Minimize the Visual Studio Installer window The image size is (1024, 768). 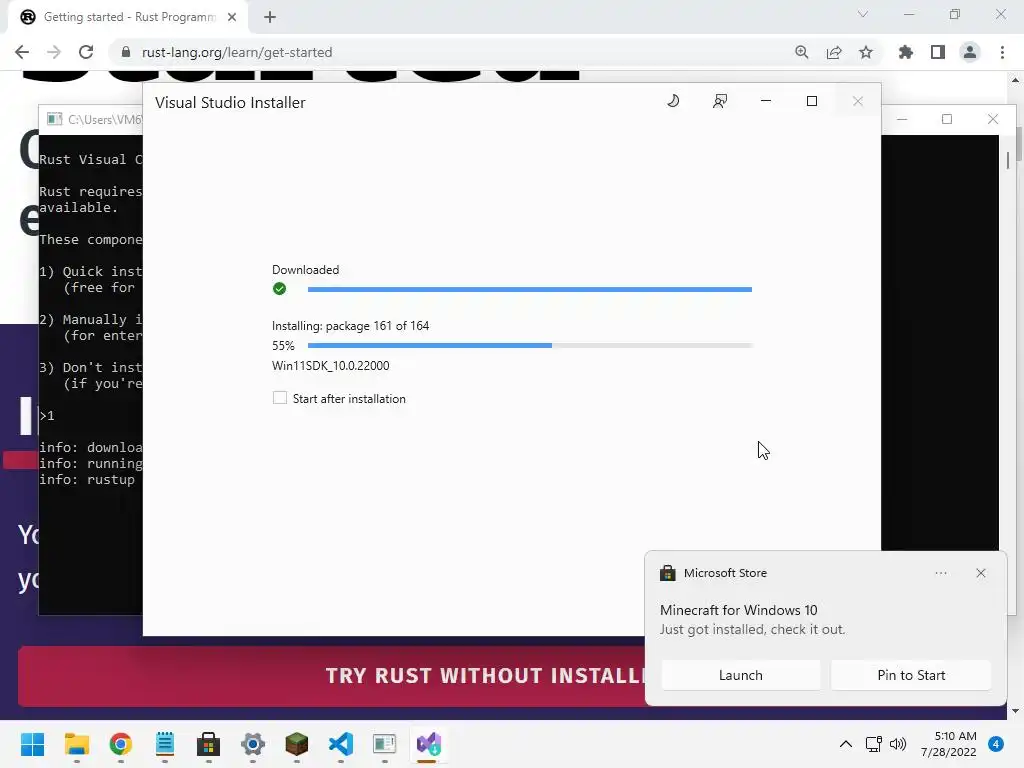click(x=766, y=101)
